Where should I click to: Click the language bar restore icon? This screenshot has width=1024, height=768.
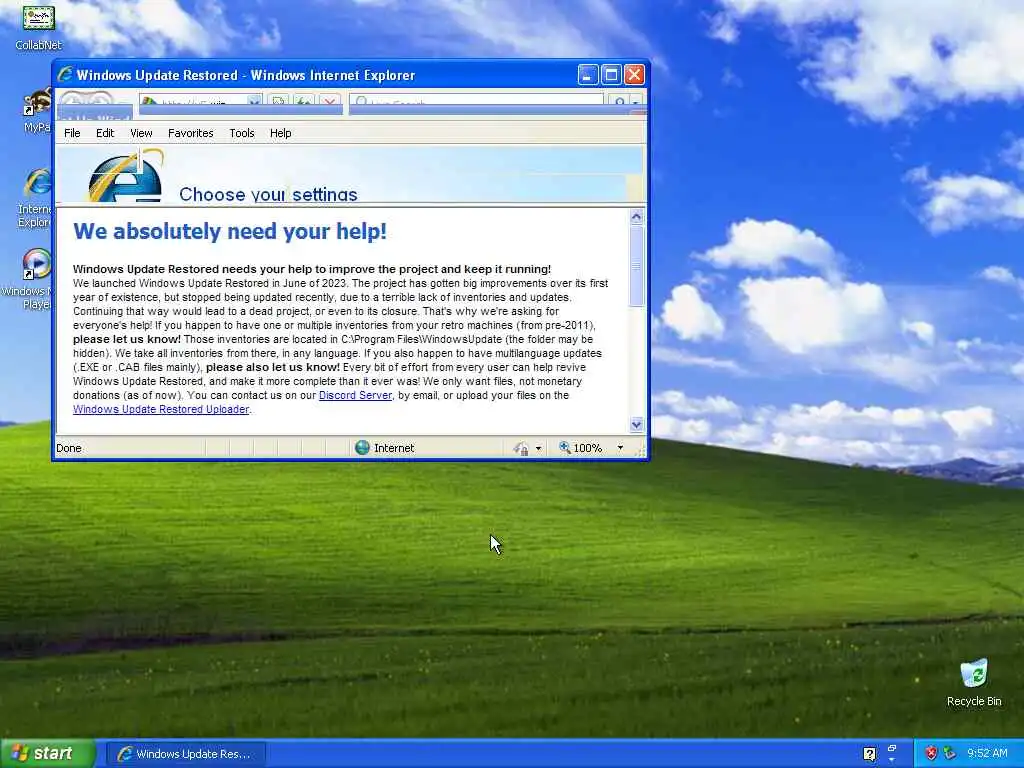[x=892, y=748]
